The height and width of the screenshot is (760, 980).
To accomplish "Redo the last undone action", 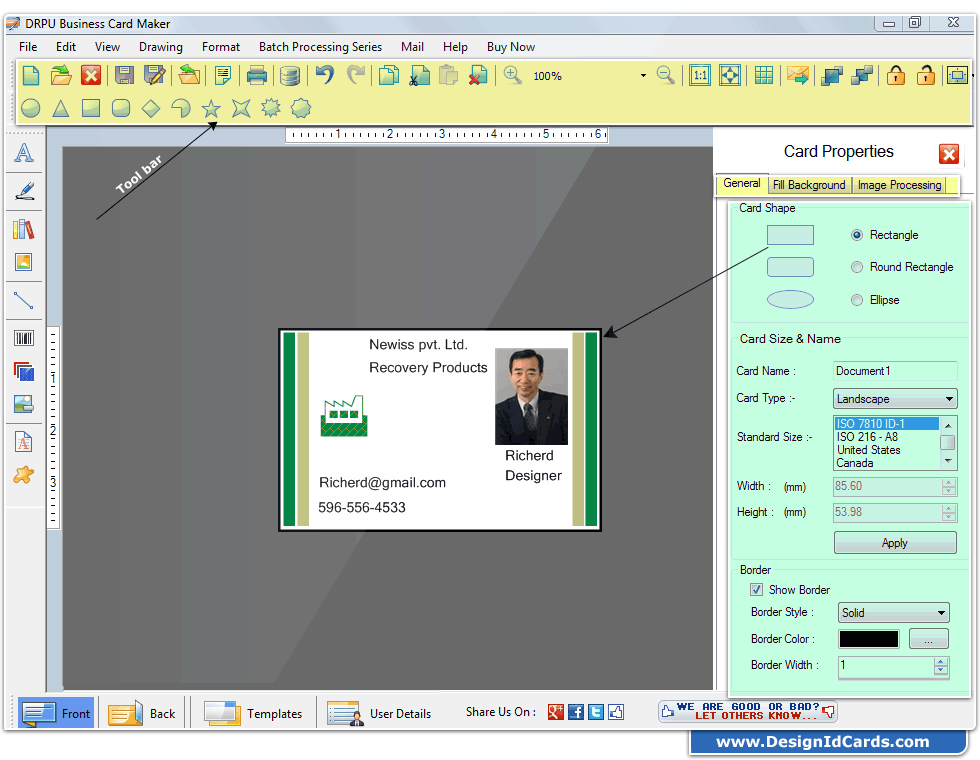I will (x=356, y=76).
